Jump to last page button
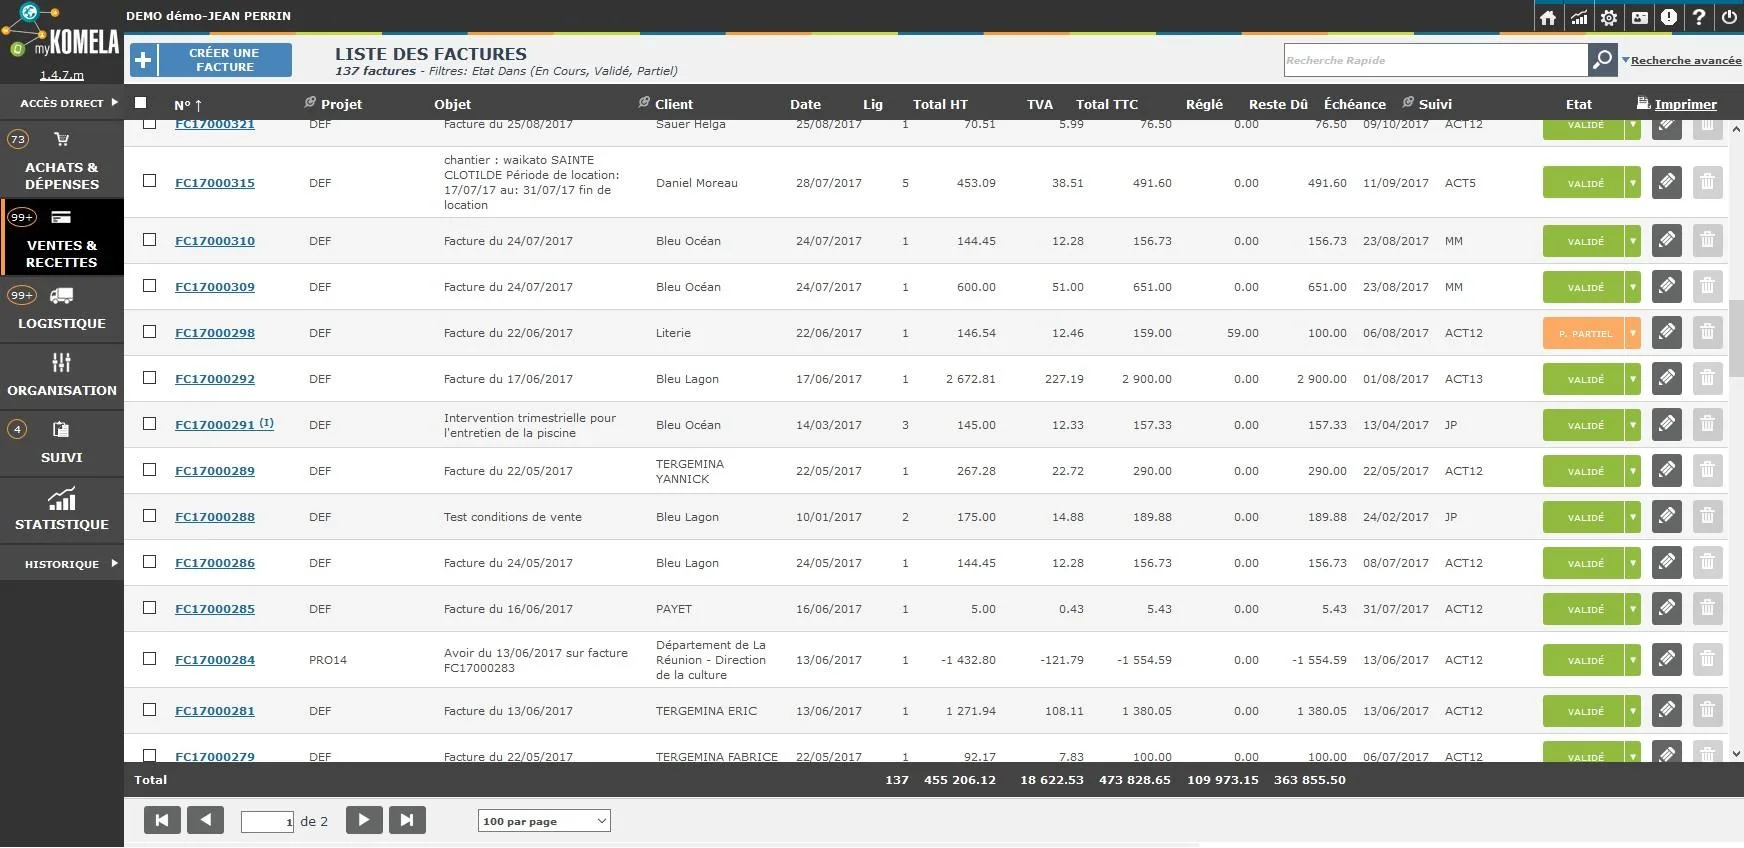Screen dimensions: 1744x848 click(407, 820)
